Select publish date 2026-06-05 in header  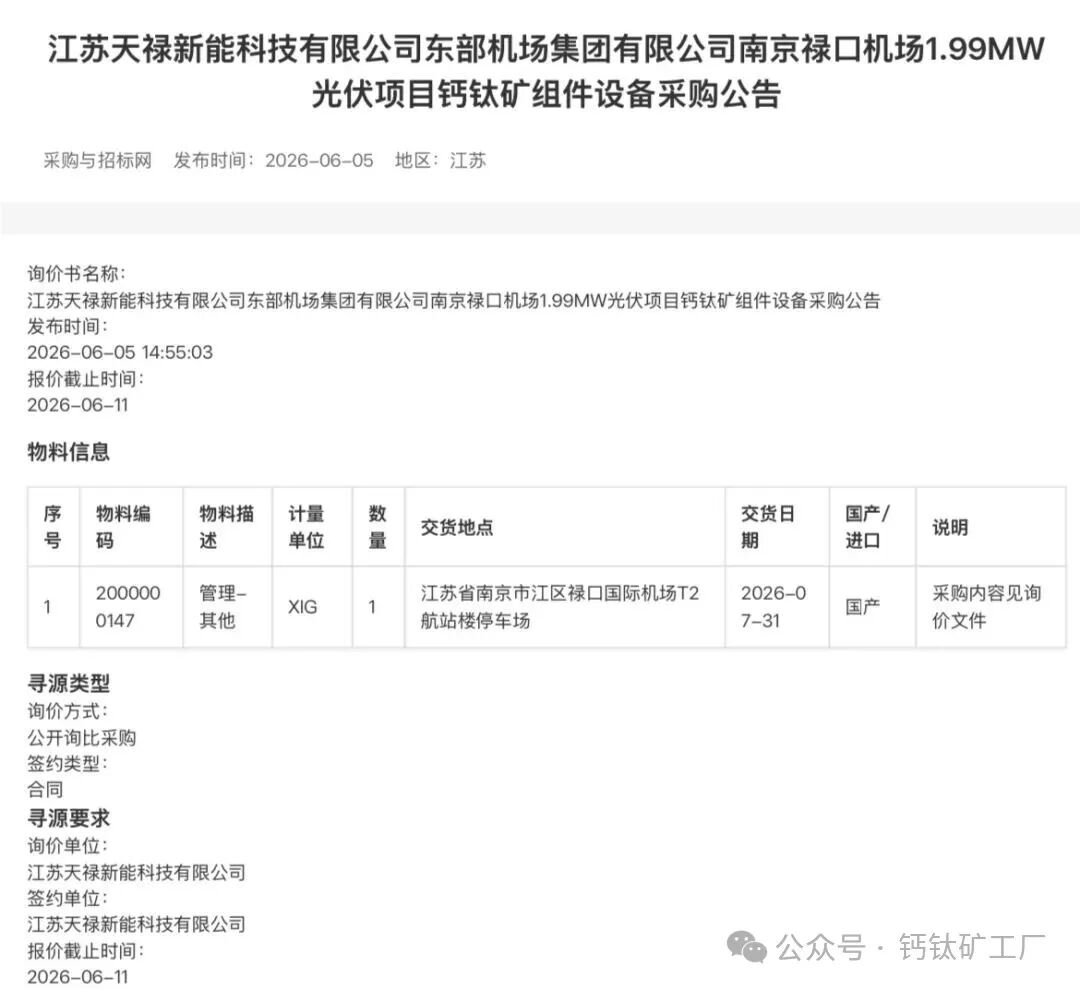pos(319,161)
